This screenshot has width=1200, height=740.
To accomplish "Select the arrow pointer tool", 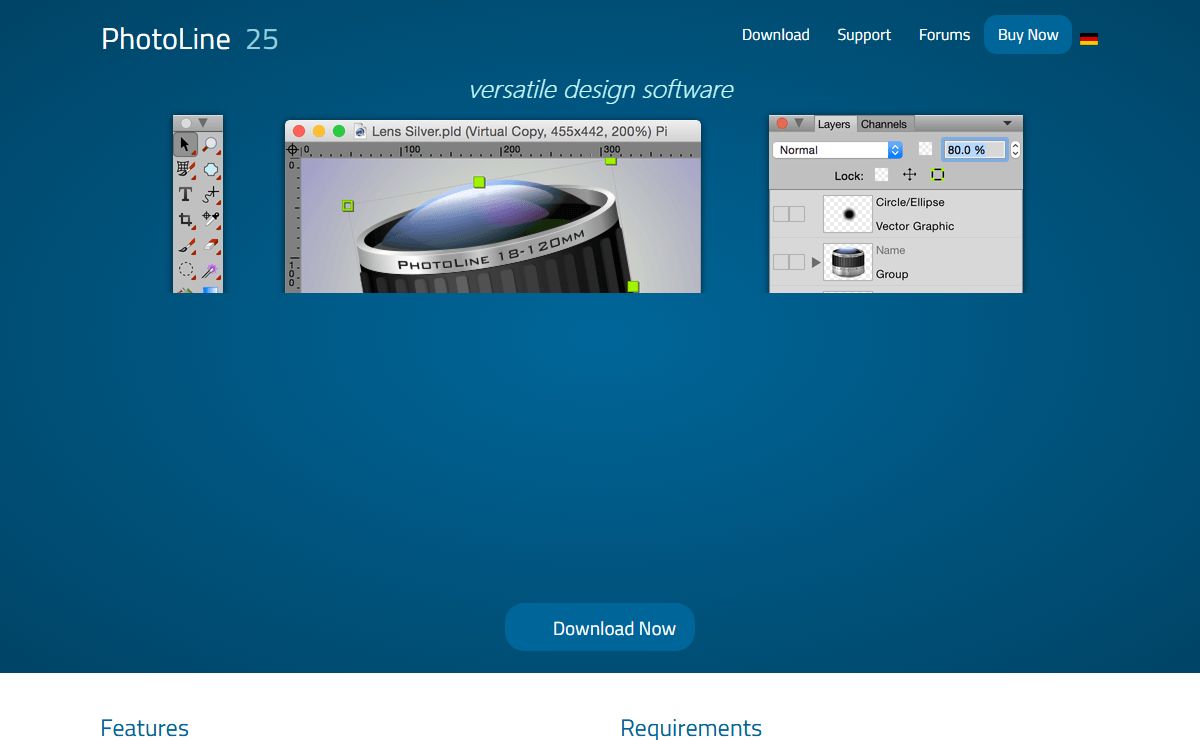I will tap(185, 144).
